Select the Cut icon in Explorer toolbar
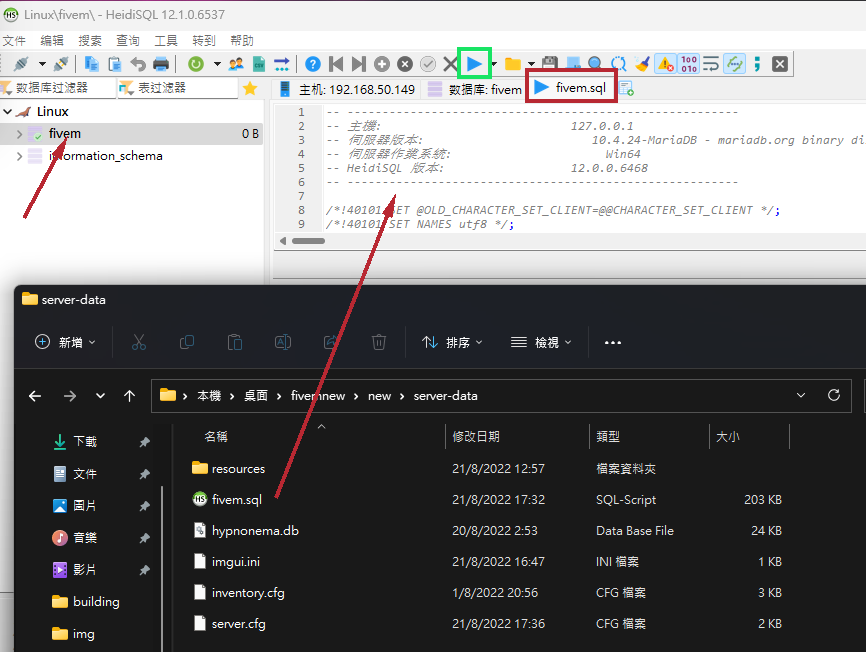Viewport: 866px width, 652px height. click(139, 342)
